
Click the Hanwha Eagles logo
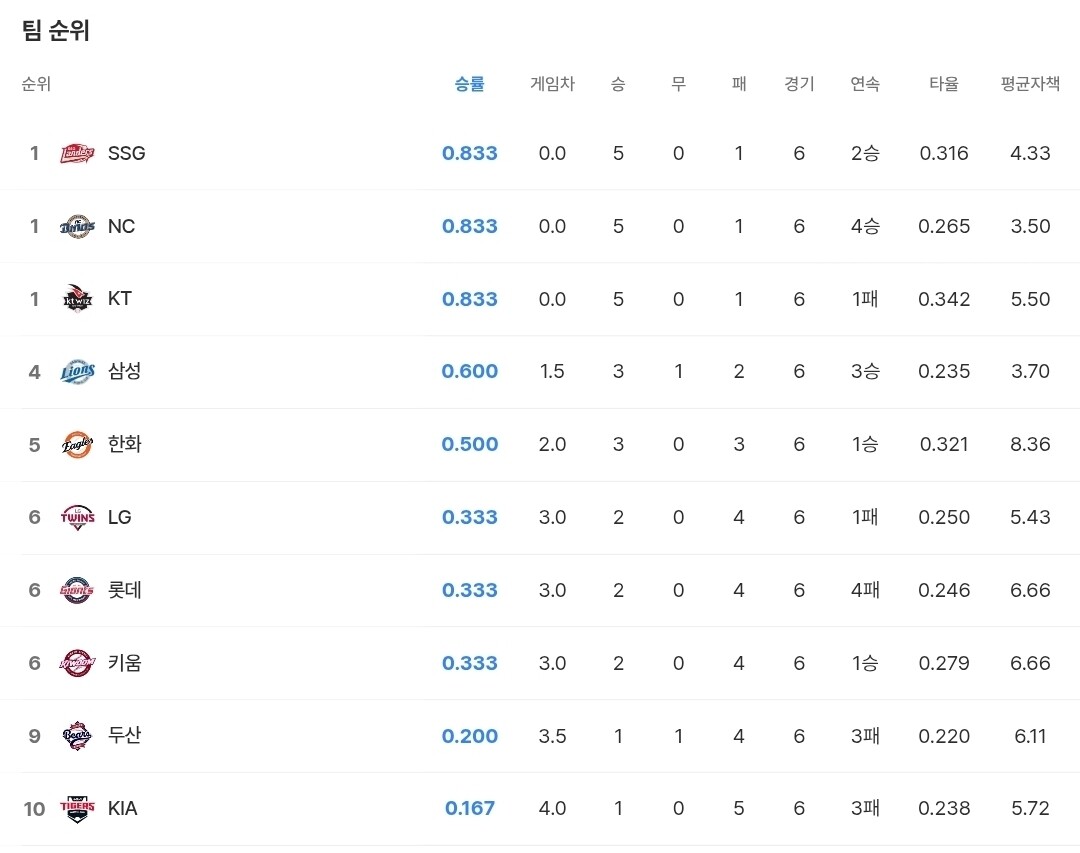point(77,444)
